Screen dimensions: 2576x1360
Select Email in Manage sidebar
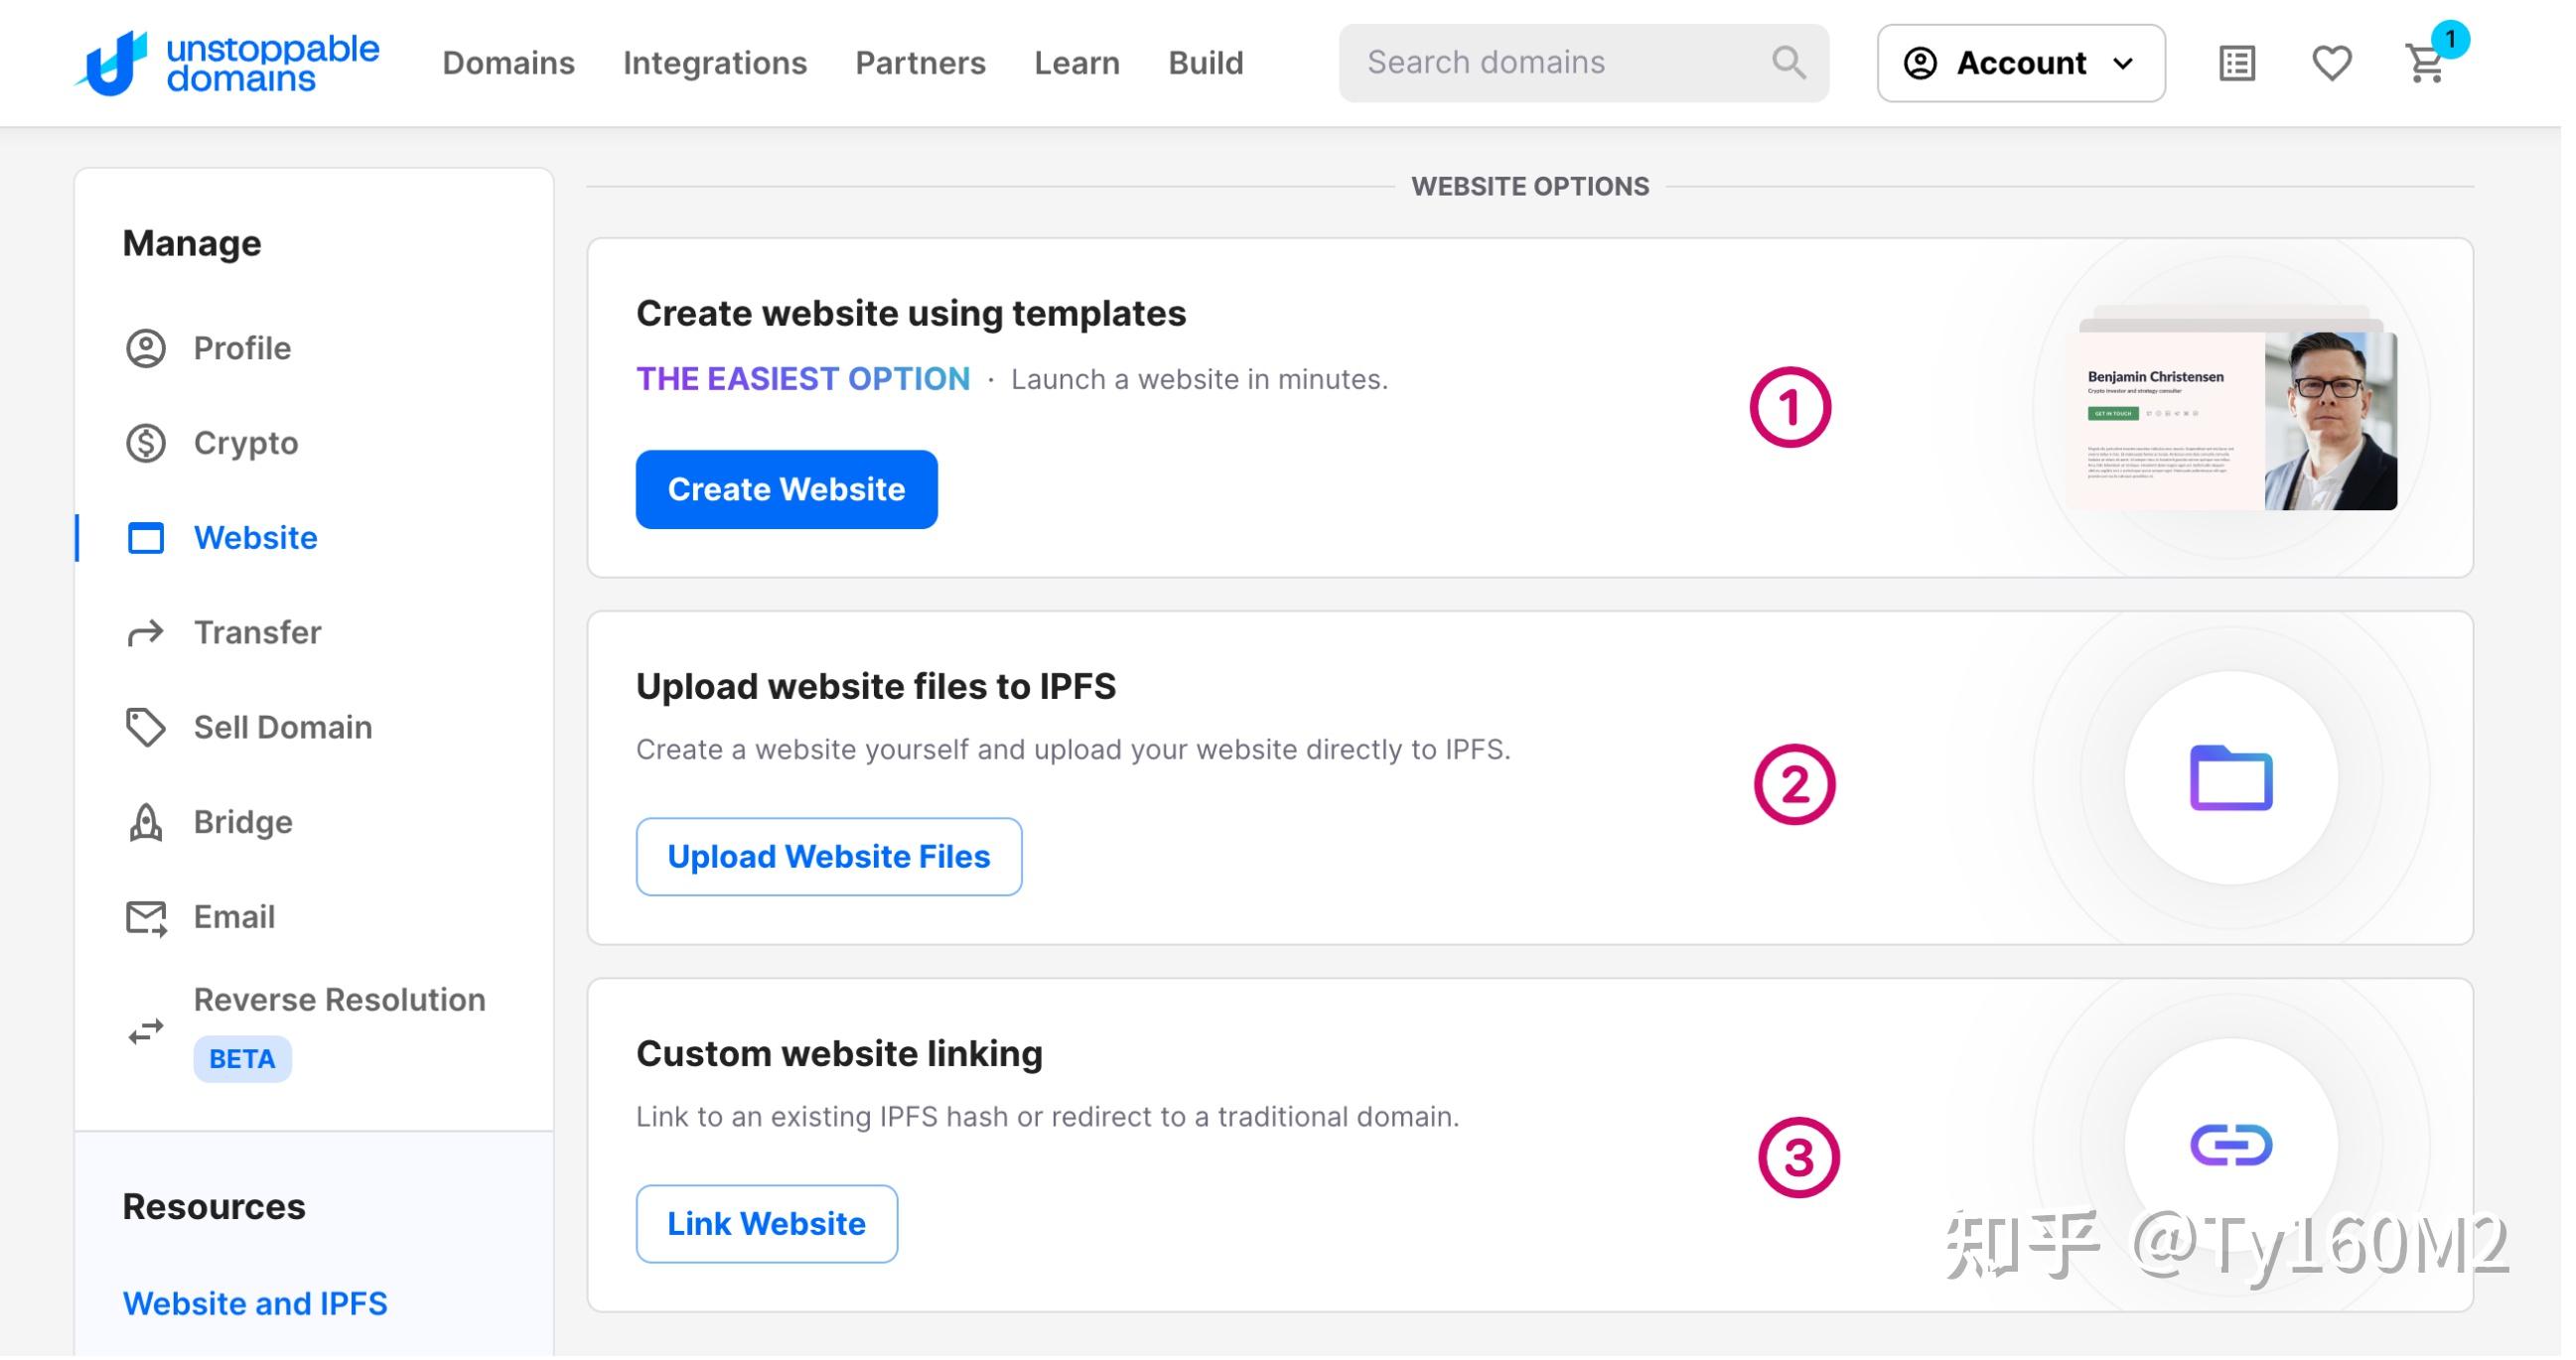click(235, 920)
